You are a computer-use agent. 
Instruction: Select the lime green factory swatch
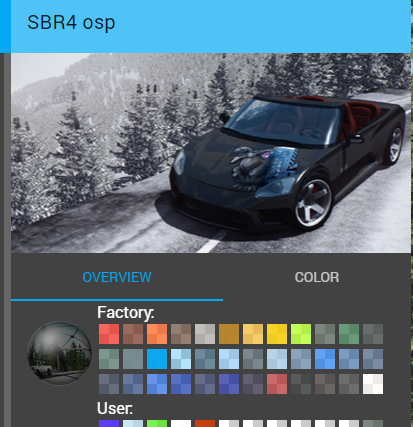pos(301,334)
